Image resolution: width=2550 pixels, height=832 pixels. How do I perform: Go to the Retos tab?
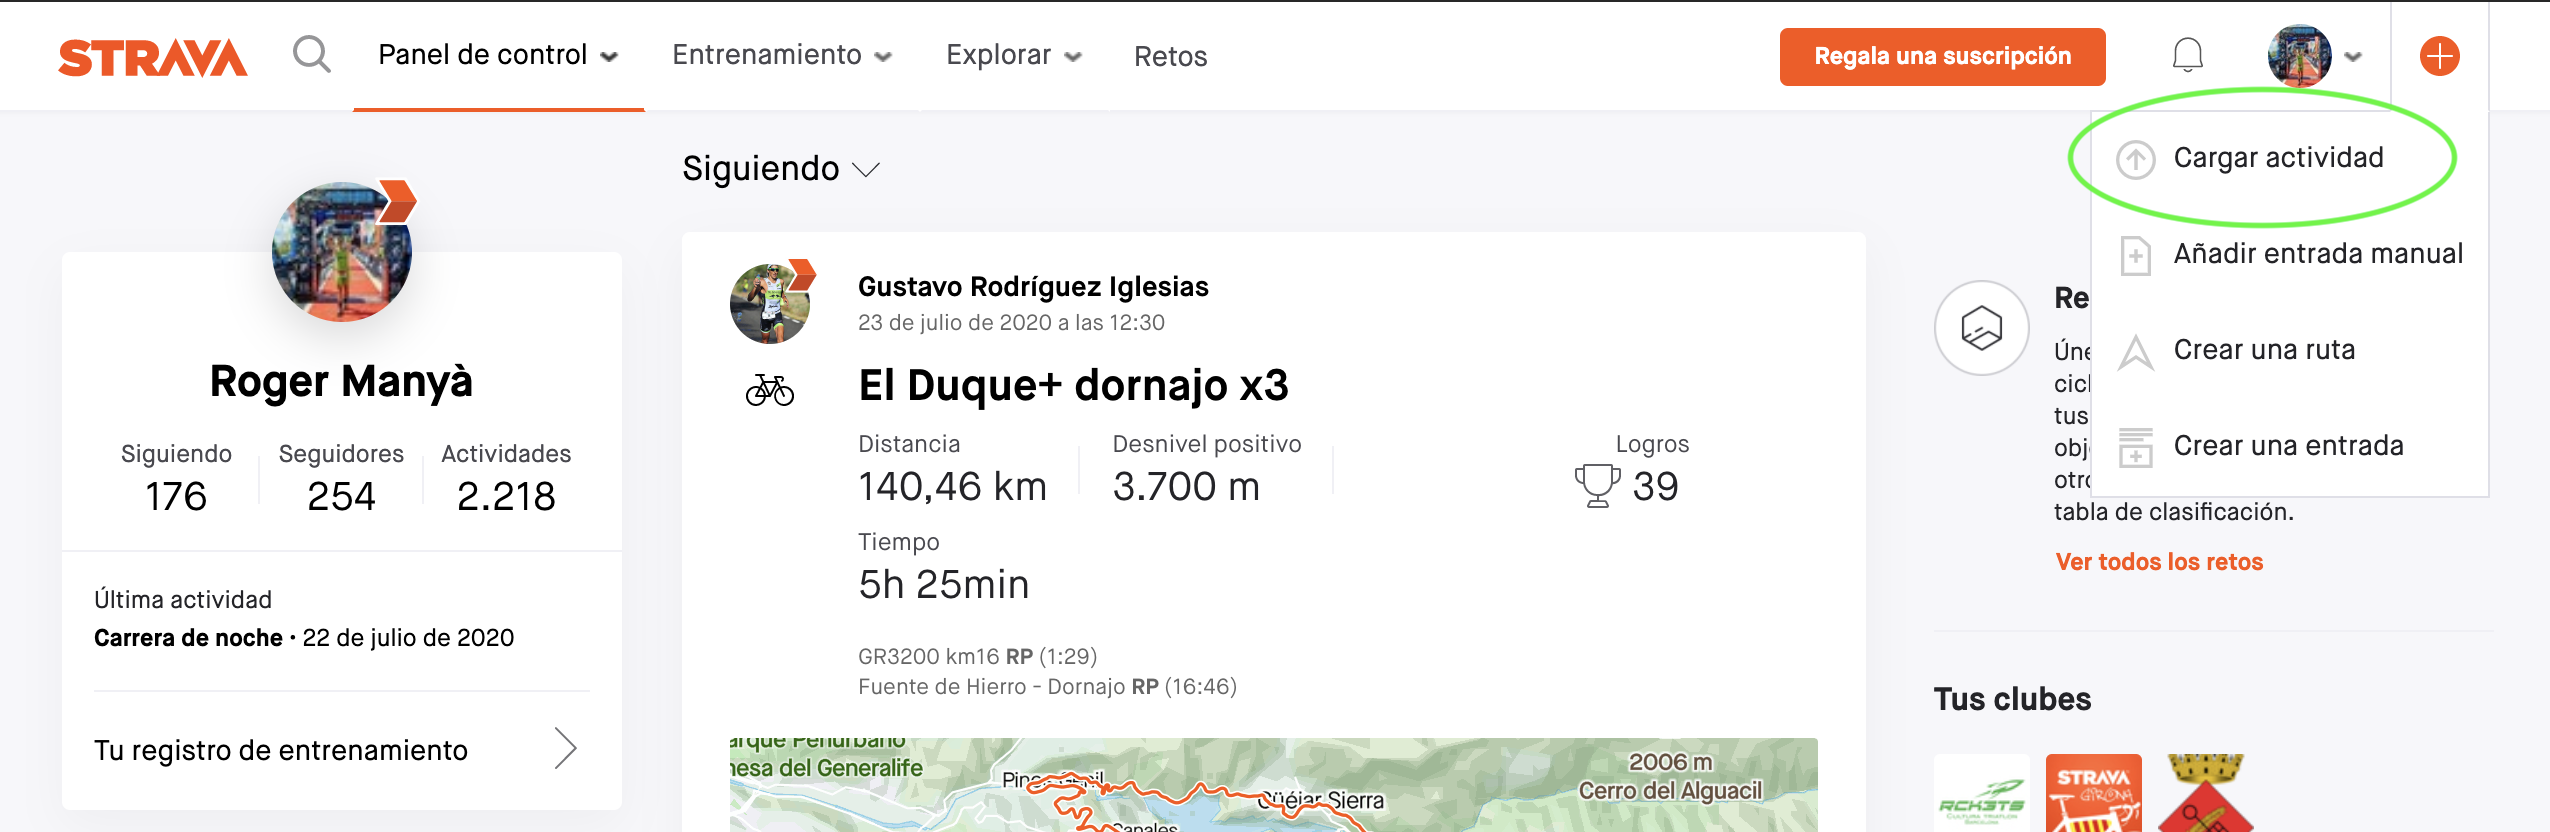(1170, 56)
